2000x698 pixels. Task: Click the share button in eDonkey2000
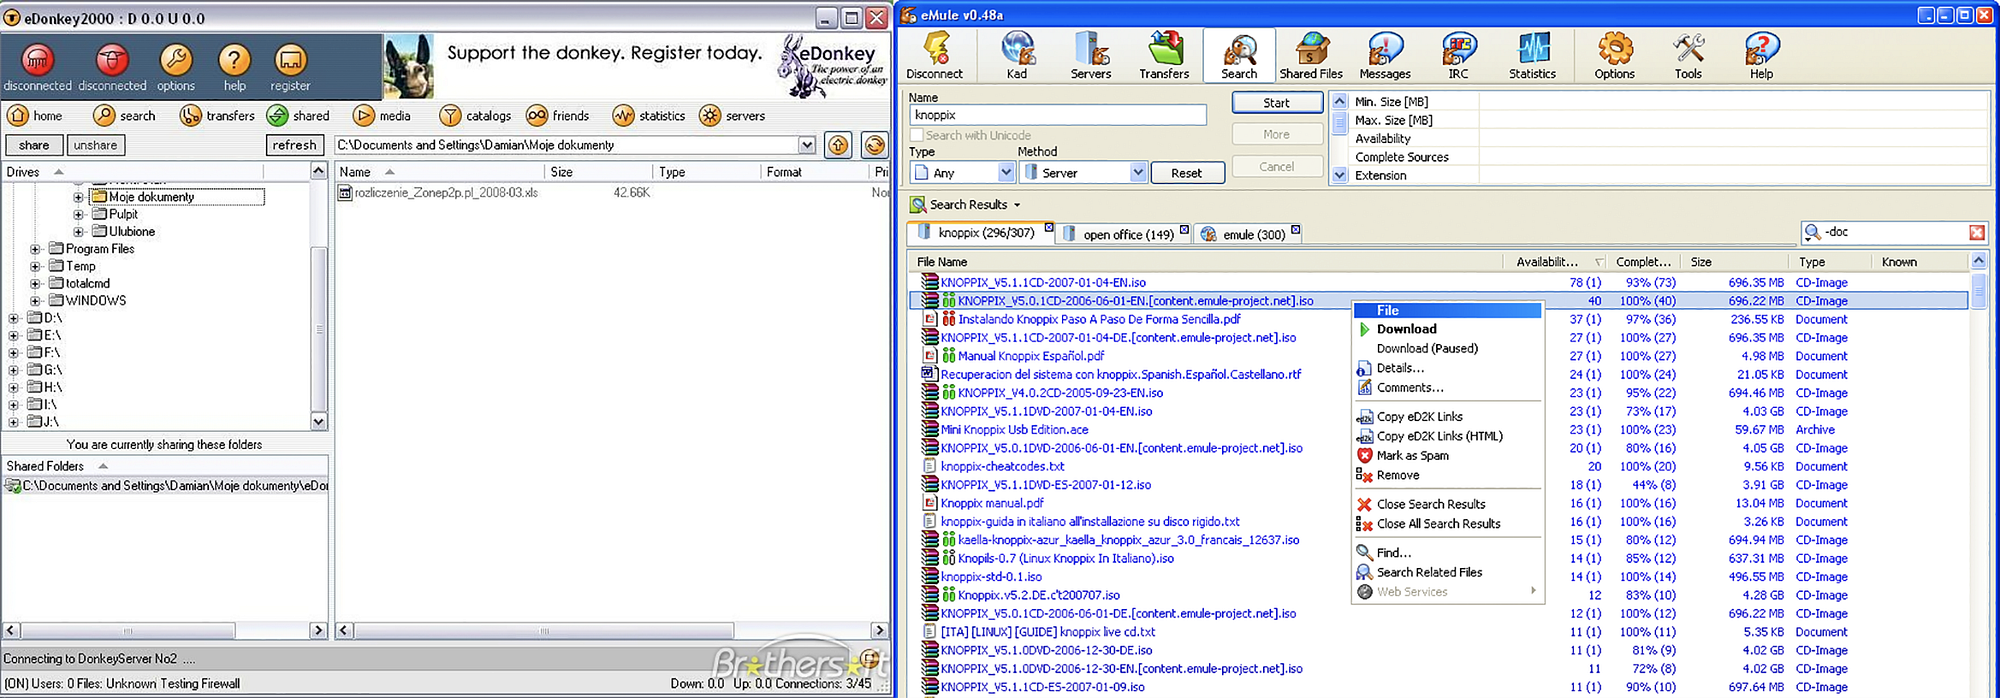click(x=34, y=145)
